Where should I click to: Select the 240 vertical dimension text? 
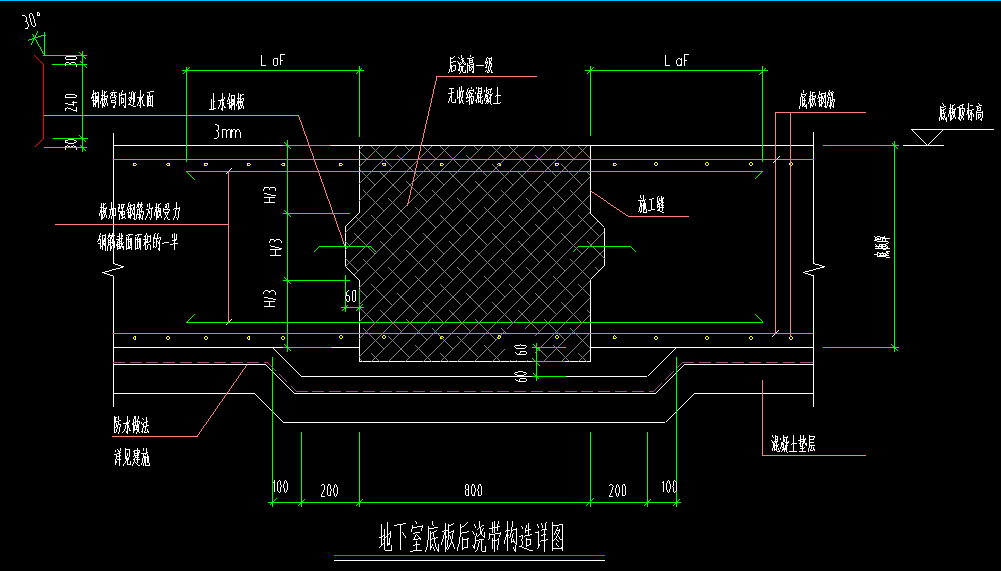(x=72, y=103)
